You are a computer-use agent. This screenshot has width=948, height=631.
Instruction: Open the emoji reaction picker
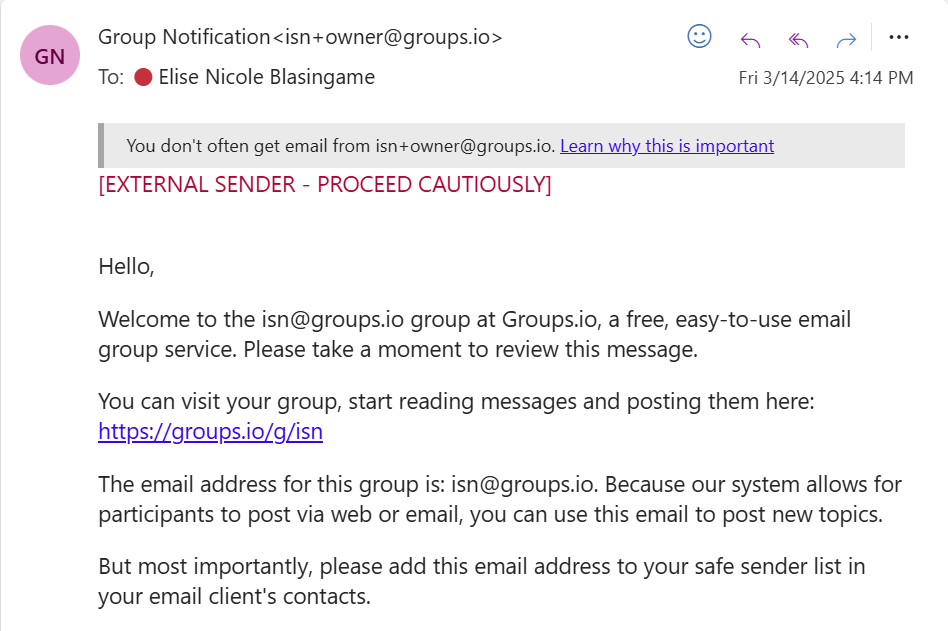pyautogui.click(x=699, y=37)
